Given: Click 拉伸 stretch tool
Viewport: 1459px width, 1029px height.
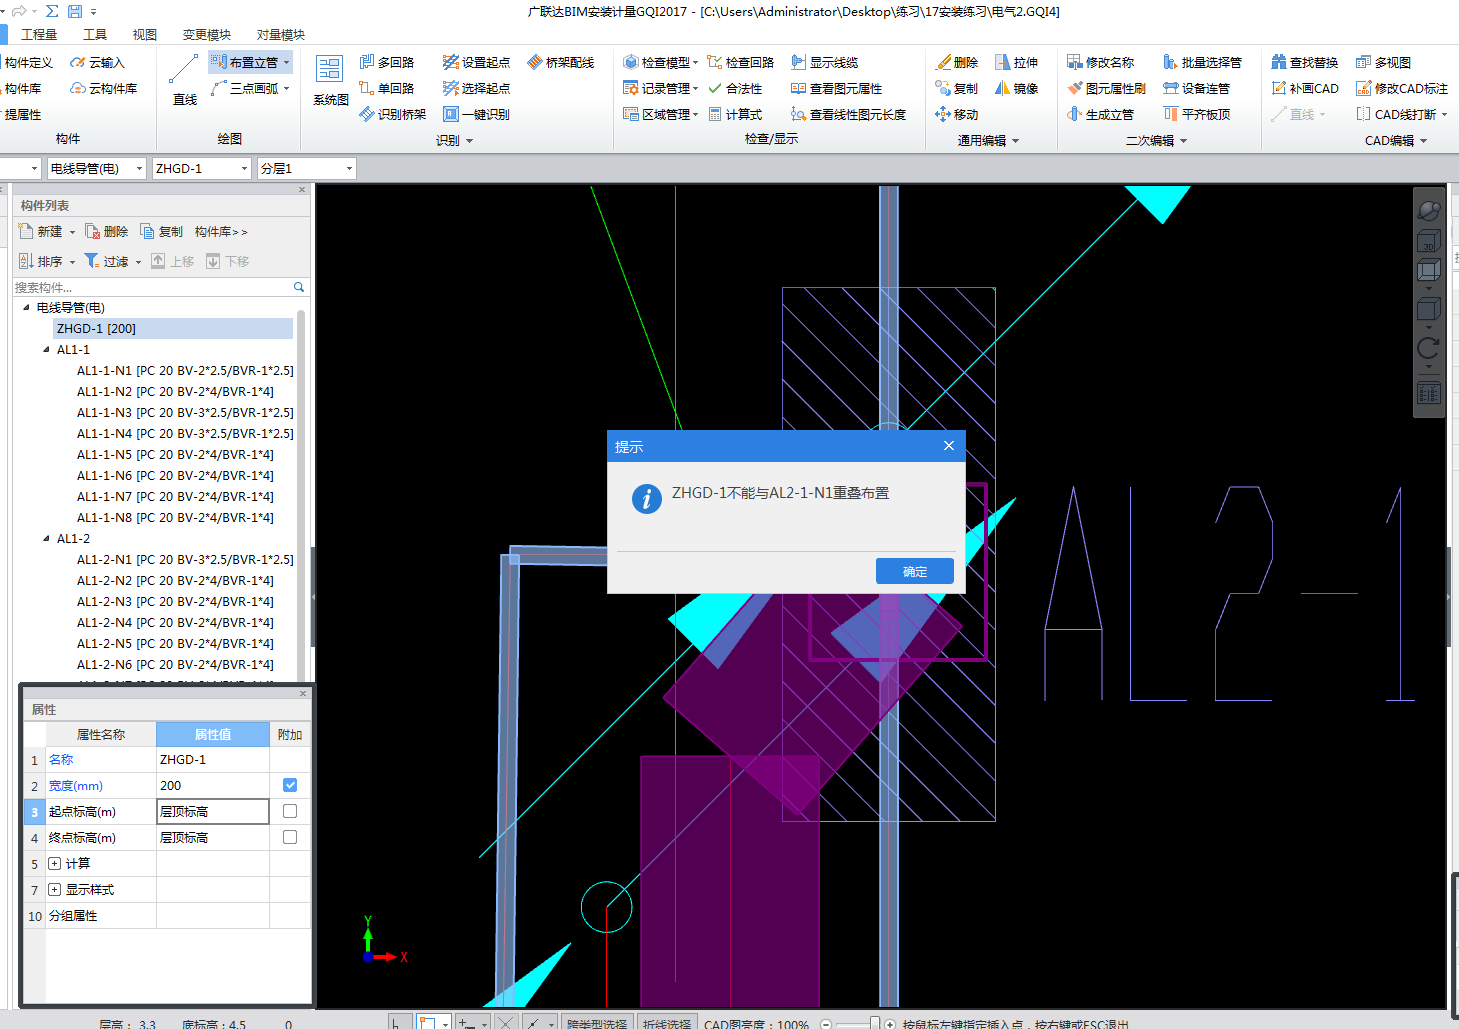Looking at the screenshot, I should pyautogui.click(x=1017, y=62).
